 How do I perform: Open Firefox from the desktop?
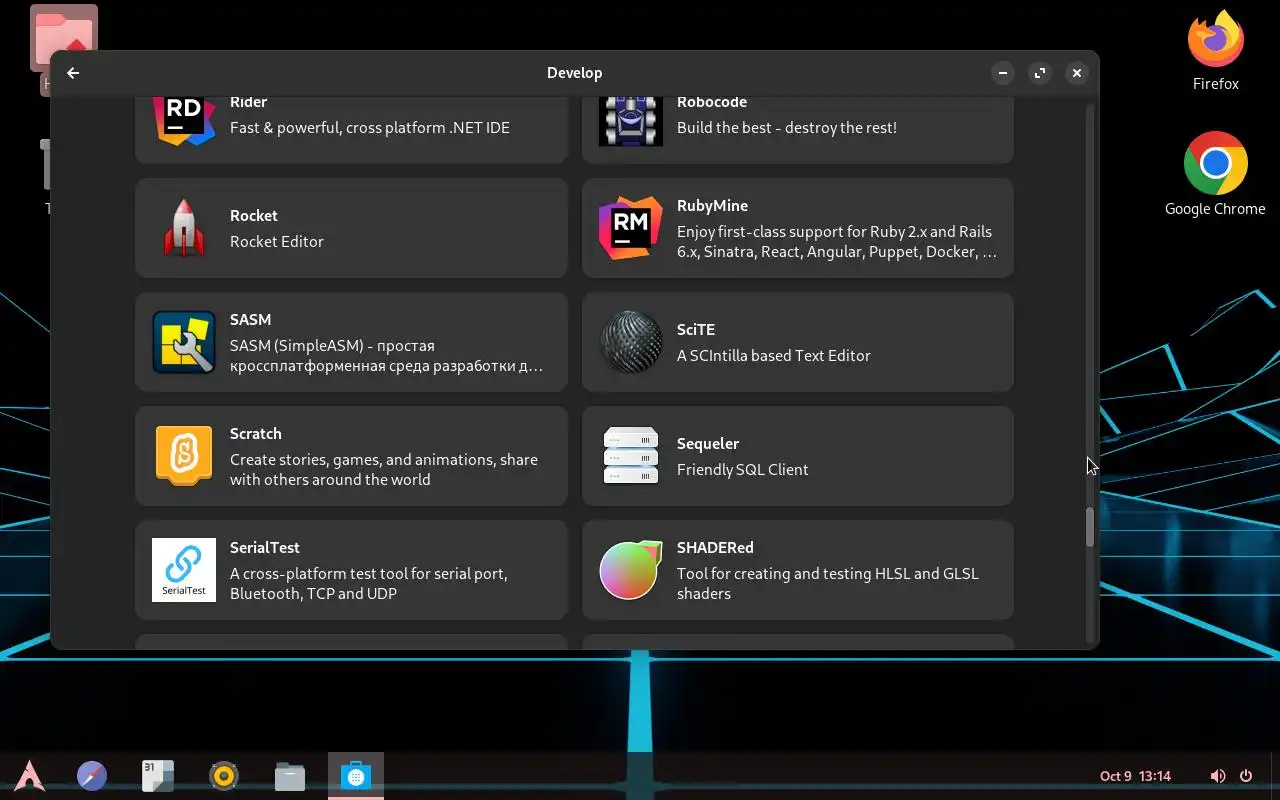(1216, 49)
